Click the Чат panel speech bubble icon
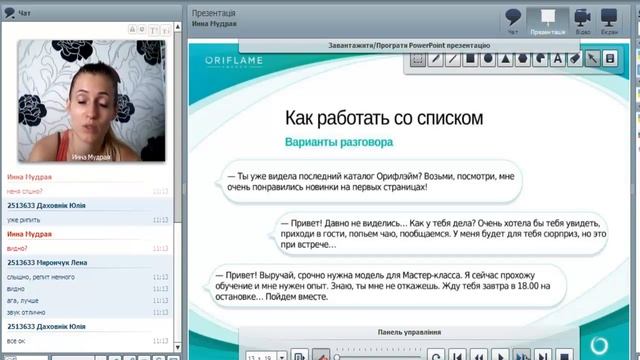Image resolution: width=640 pixels, height=360 pixels. coord(9,13)
